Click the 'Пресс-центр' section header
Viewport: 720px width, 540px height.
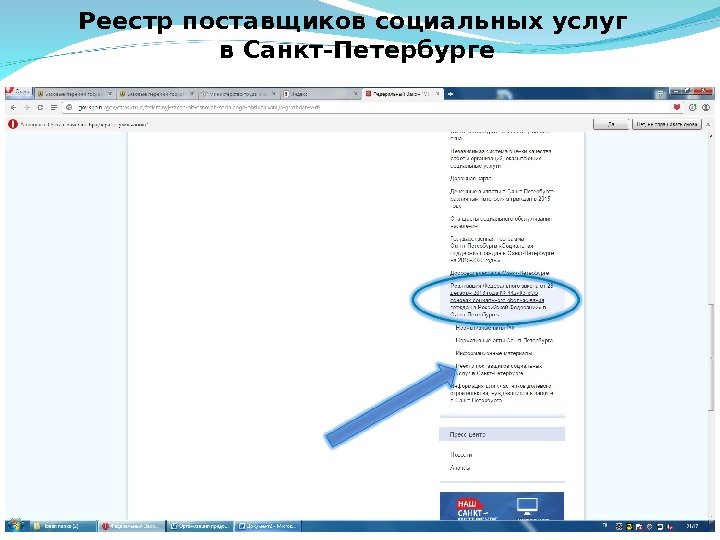coord(502,434)
